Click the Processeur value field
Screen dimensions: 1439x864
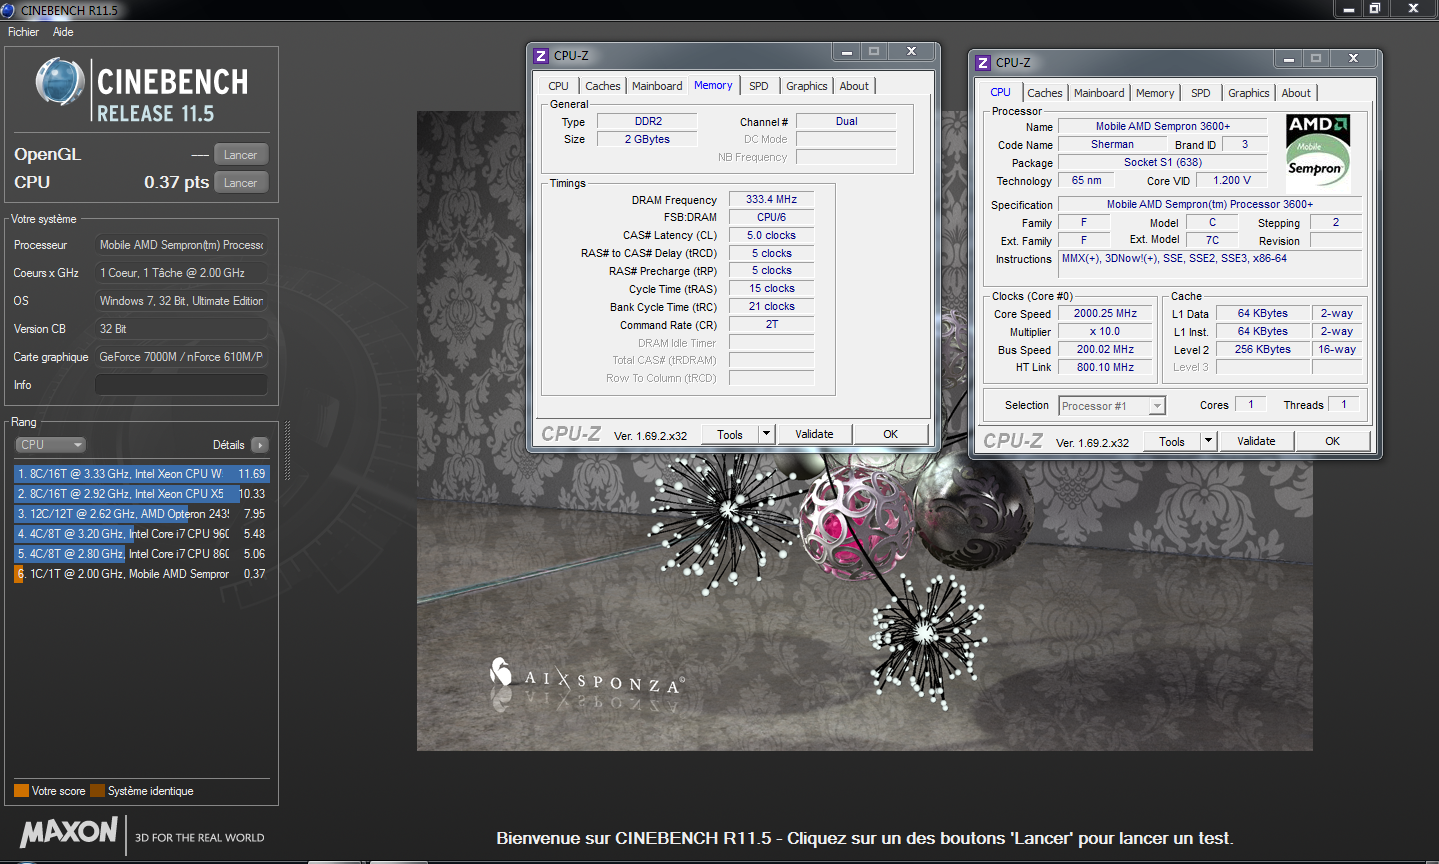(x=181, y=245)
